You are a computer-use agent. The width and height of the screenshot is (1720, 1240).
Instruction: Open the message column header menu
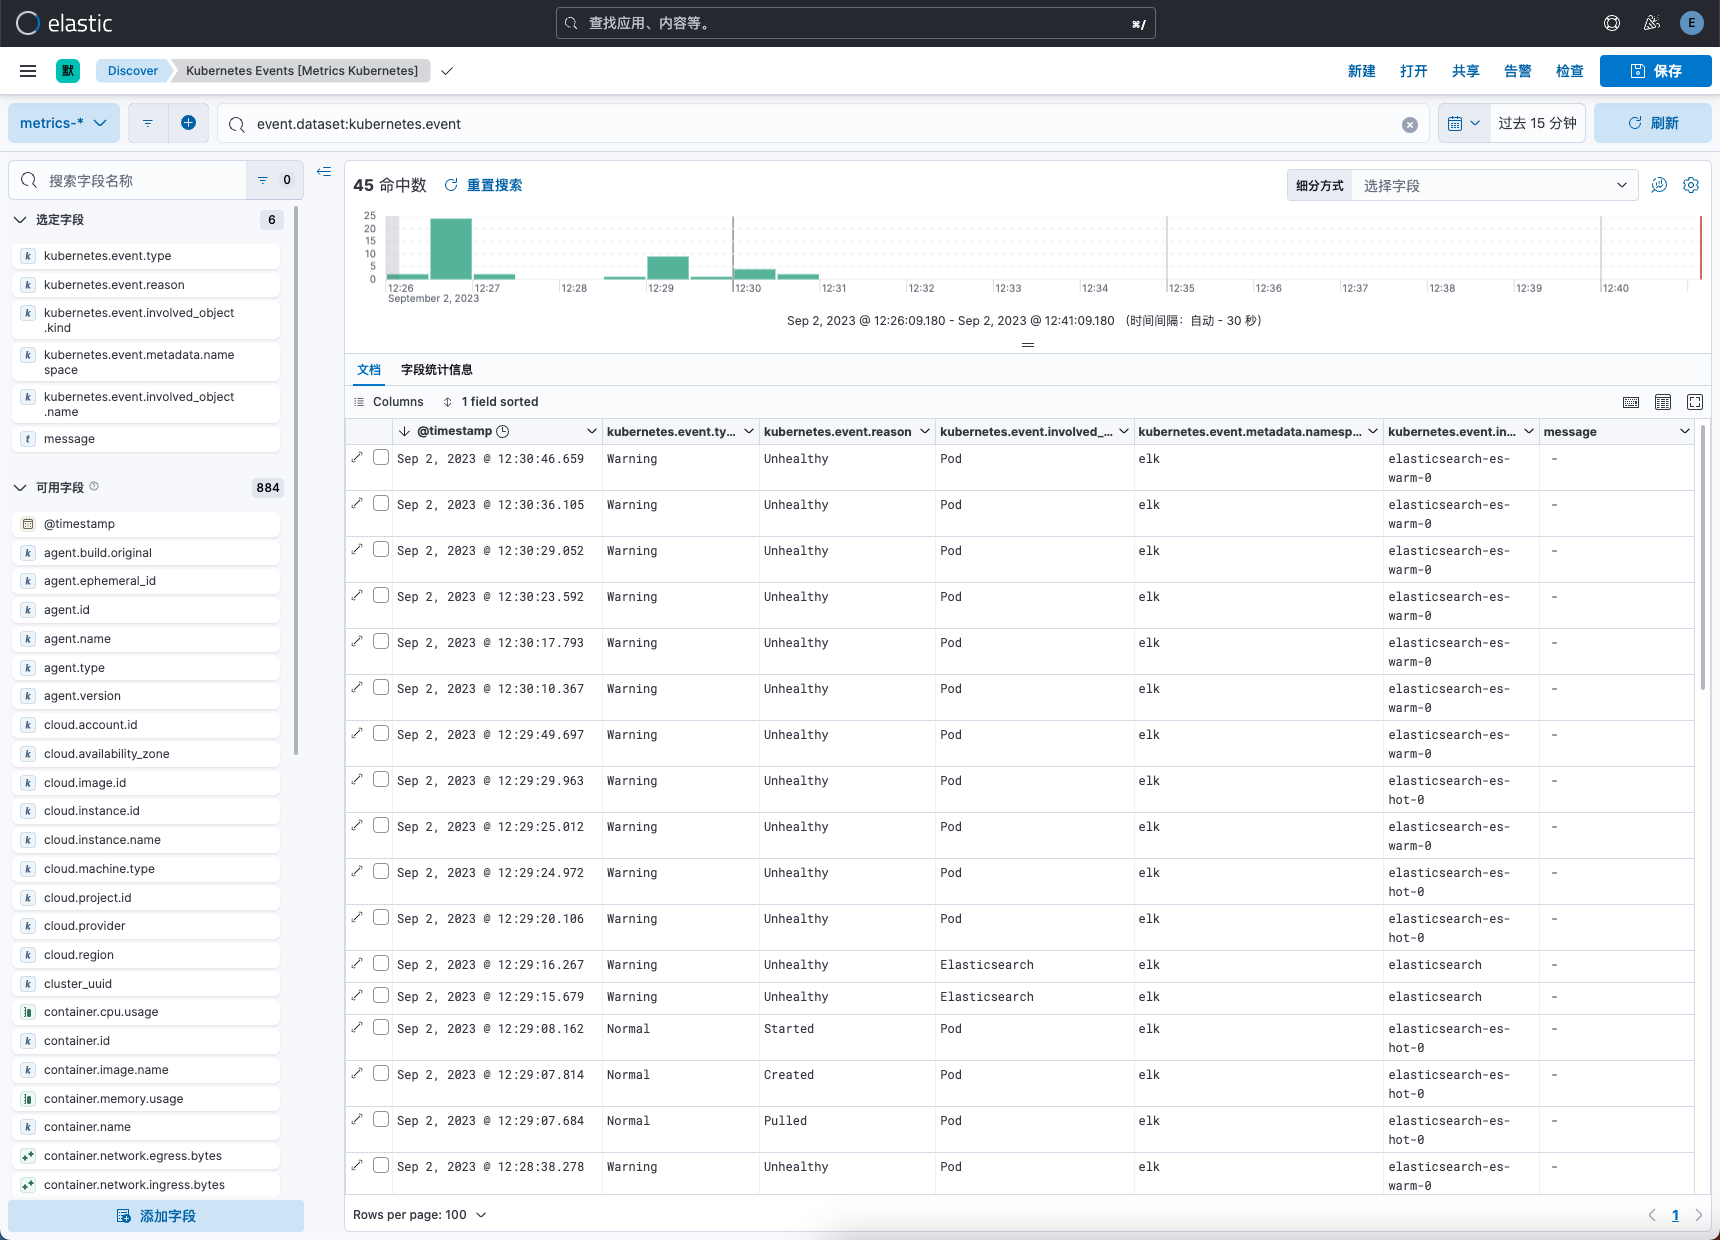click(1685, 431)
